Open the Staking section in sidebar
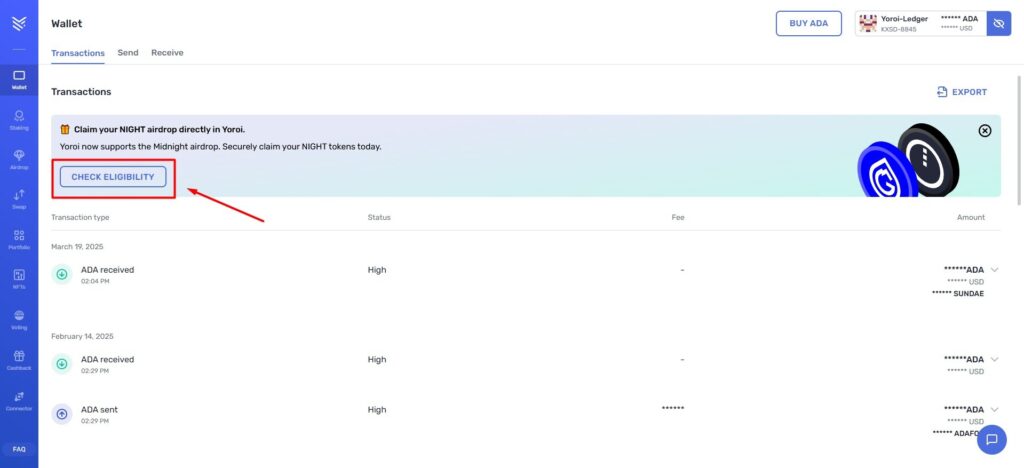Viewport: 1024px width, 468px height. click(x=19, y=119)
